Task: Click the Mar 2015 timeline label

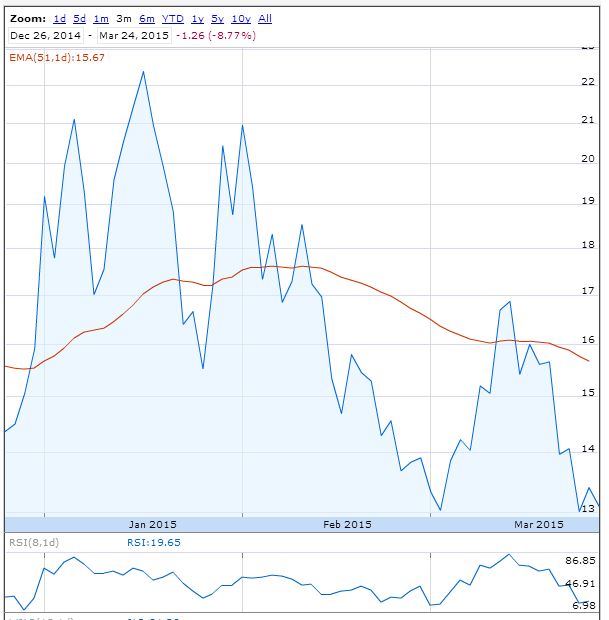Action: coord(539,524)
